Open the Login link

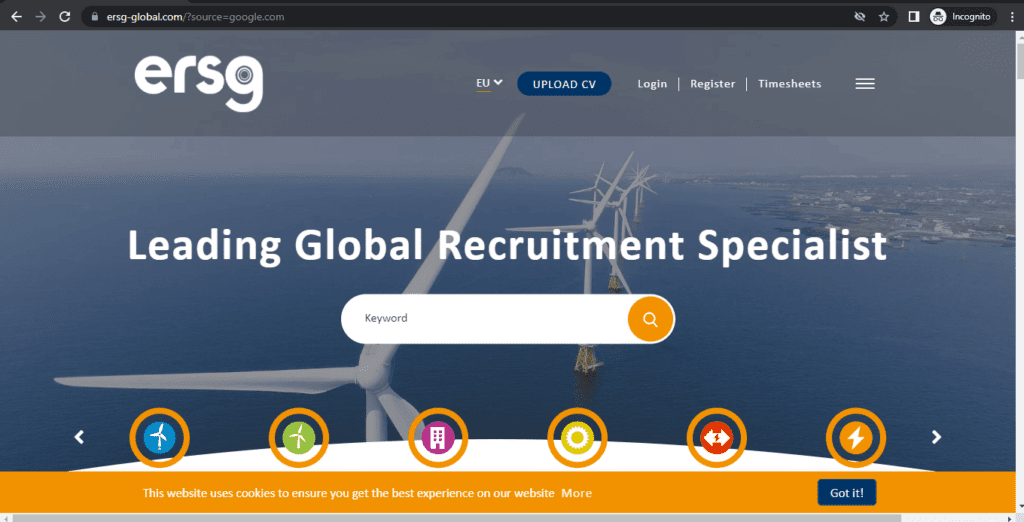652,84
